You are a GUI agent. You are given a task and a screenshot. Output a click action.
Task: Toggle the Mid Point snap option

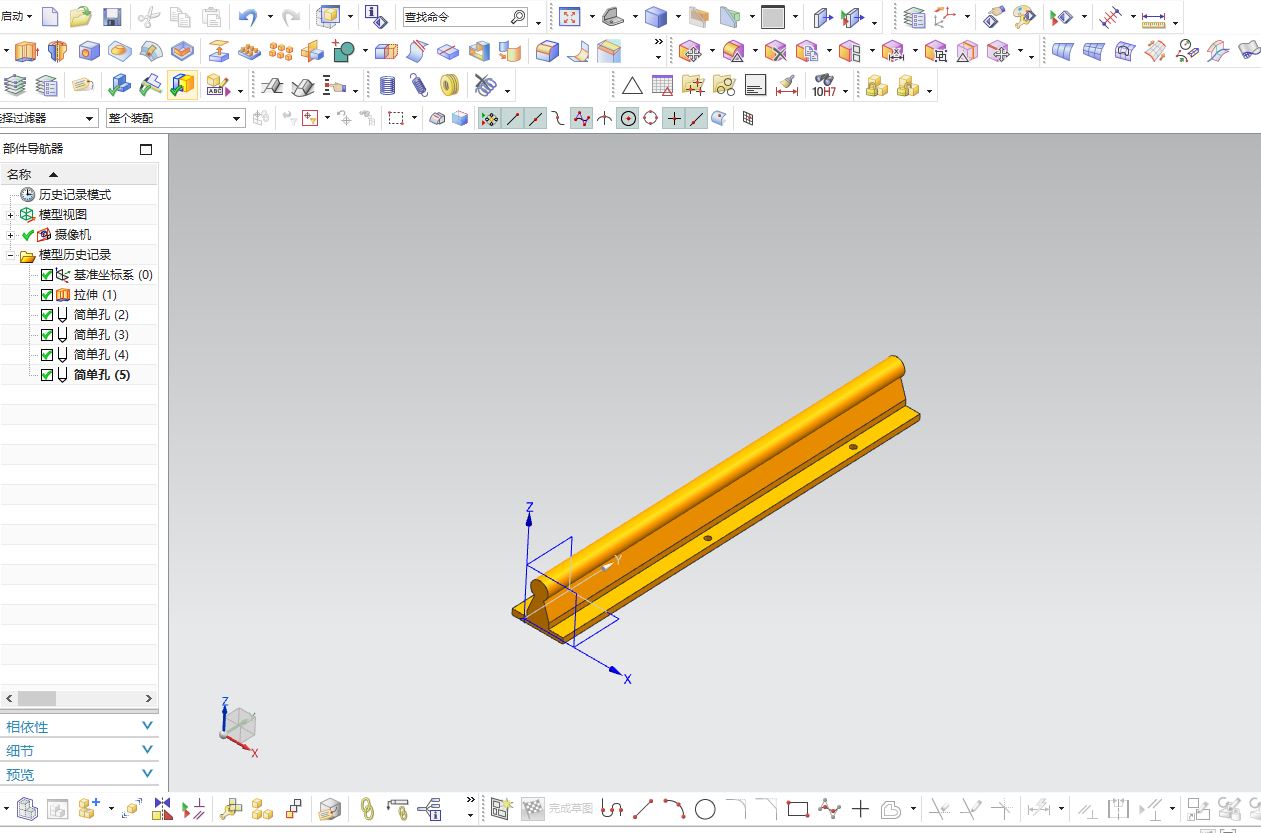click(536, 118)
